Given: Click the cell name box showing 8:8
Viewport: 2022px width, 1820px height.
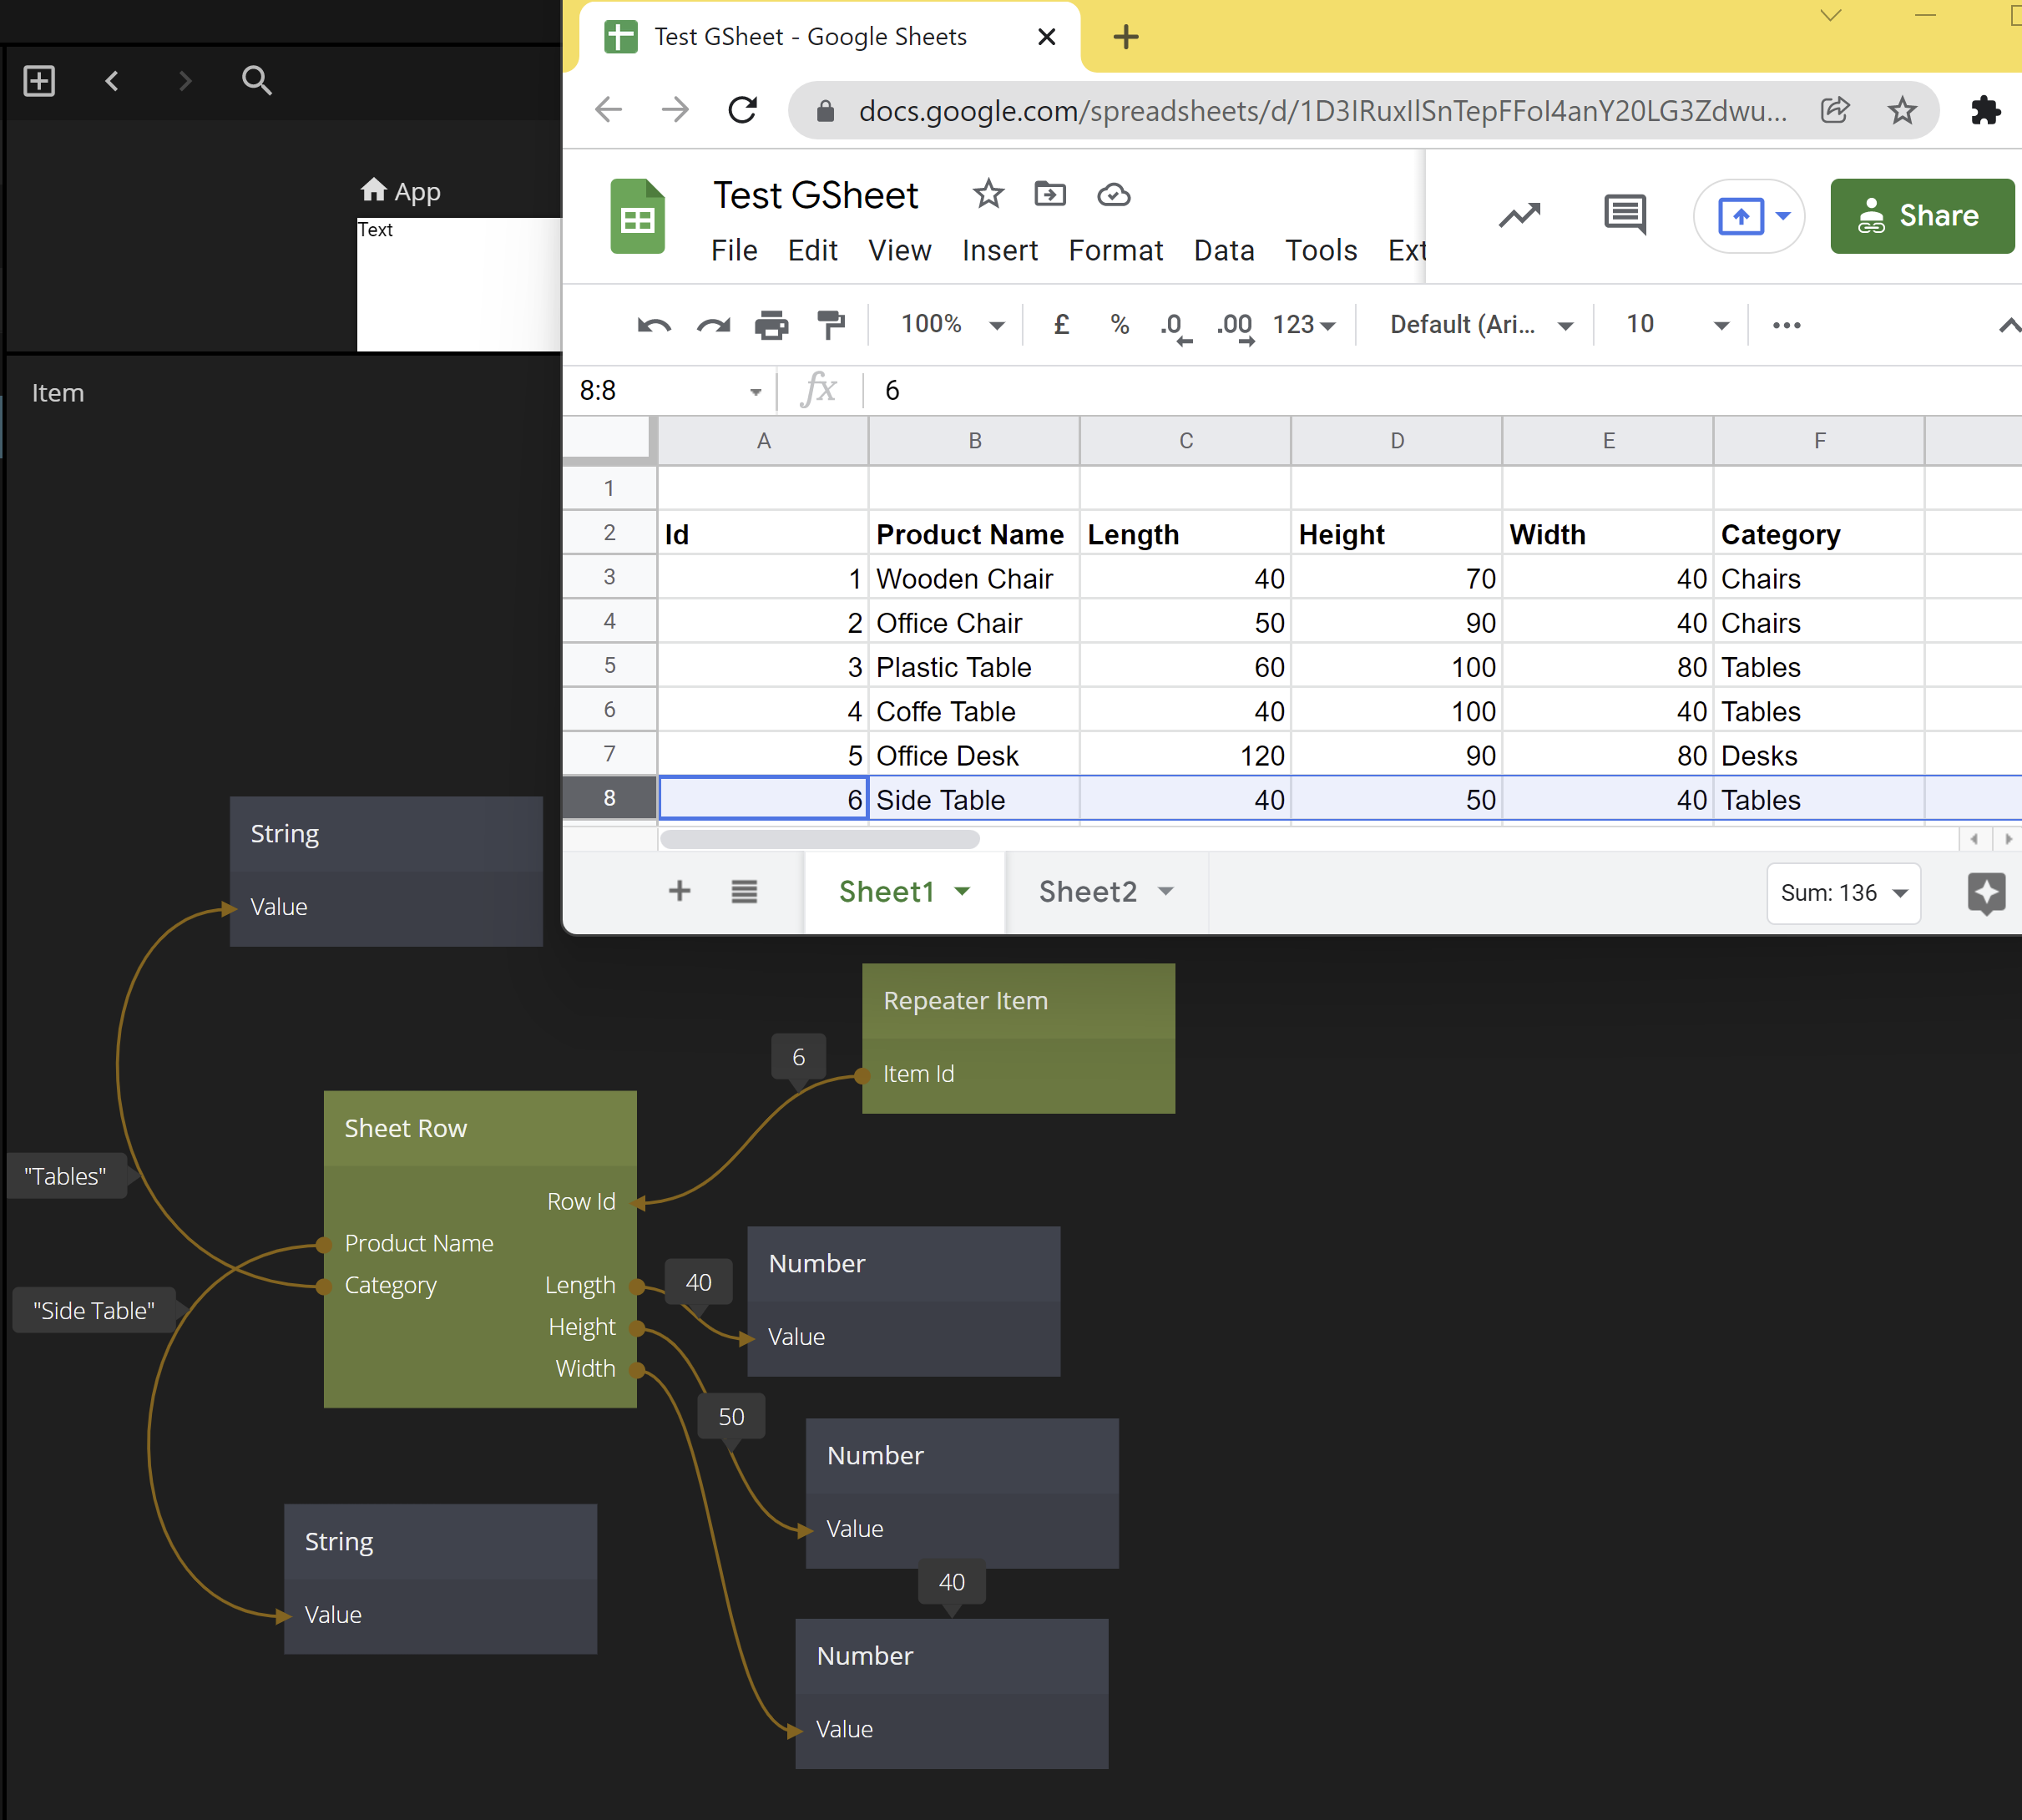Looking at the screenshot, I should coord(660,390).
